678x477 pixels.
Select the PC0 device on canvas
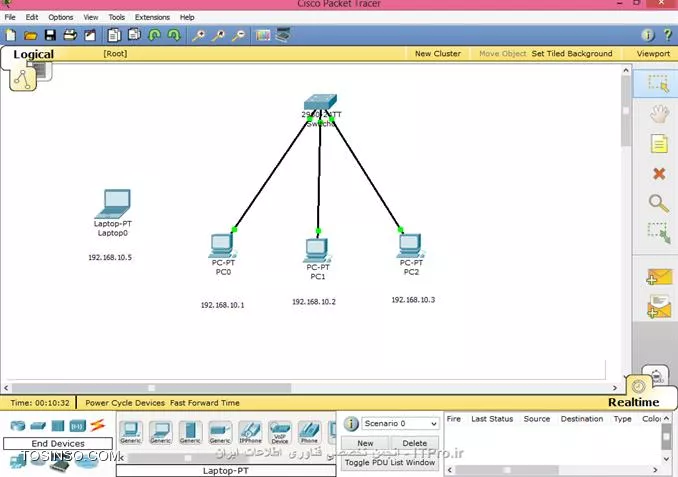[222, 245]
